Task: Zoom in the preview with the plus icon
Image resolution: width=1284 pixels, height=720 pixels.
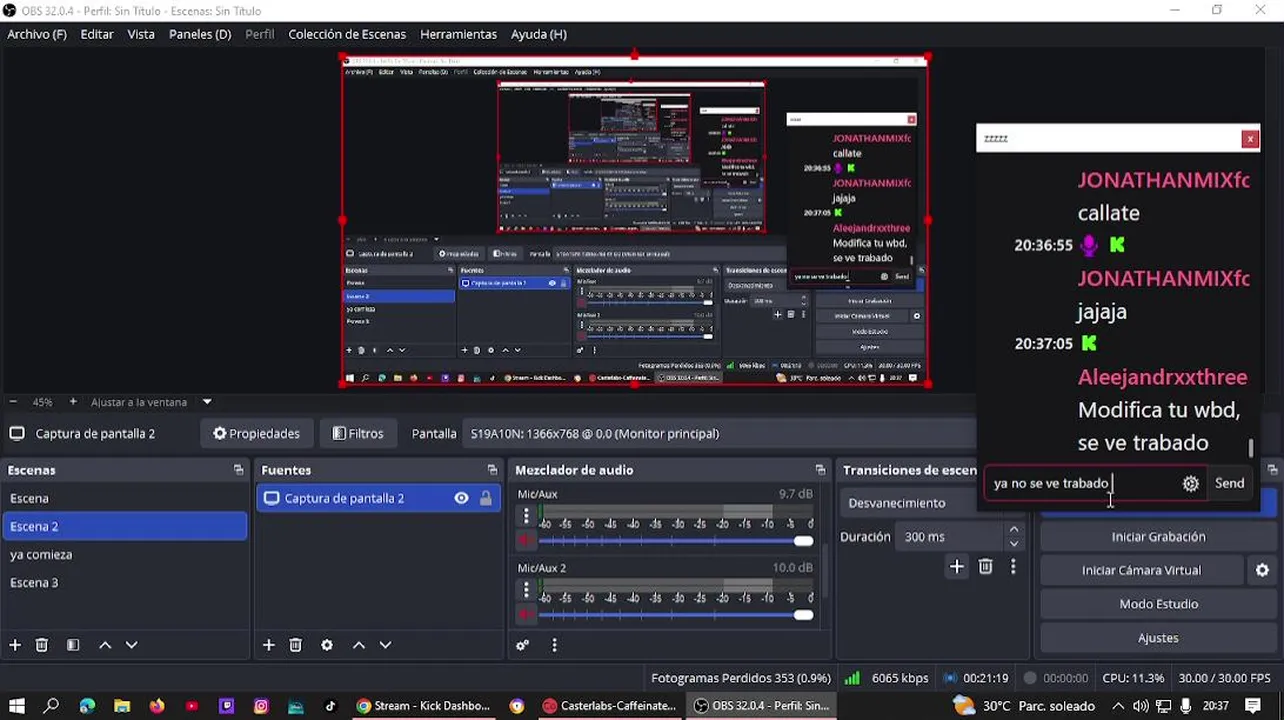Action: click(x=73, y=402)
